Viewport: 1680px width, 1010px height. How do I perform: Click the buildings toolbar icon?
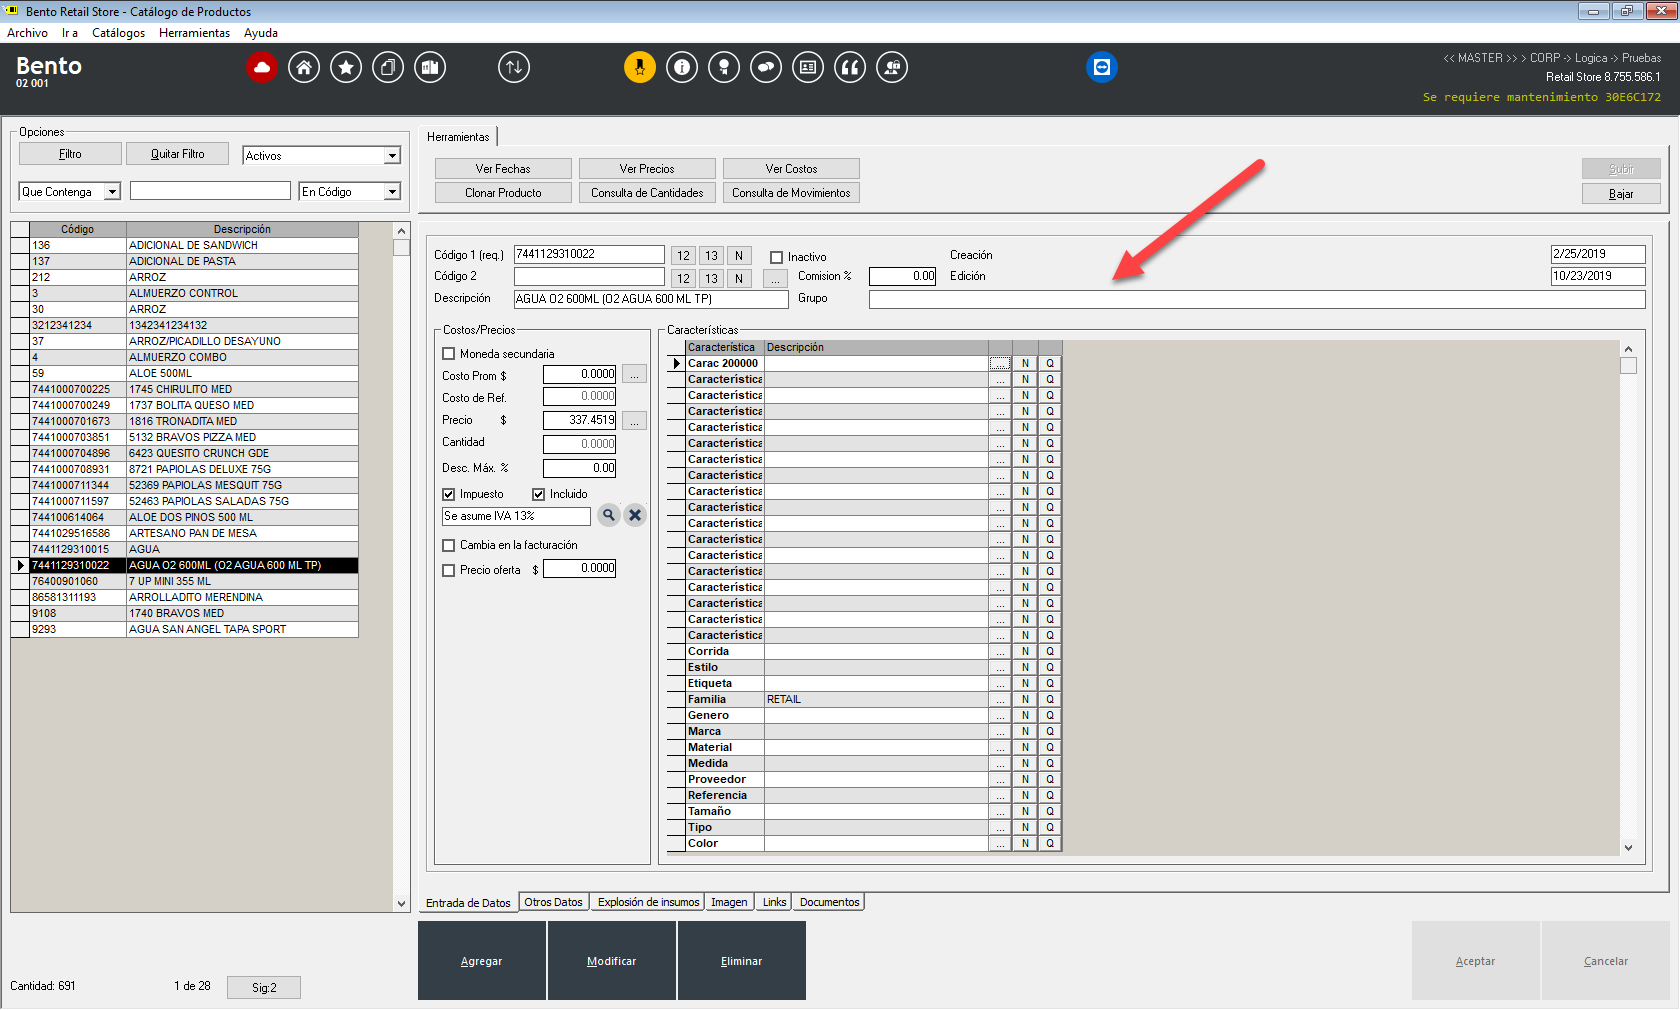(x=430, y=67)
